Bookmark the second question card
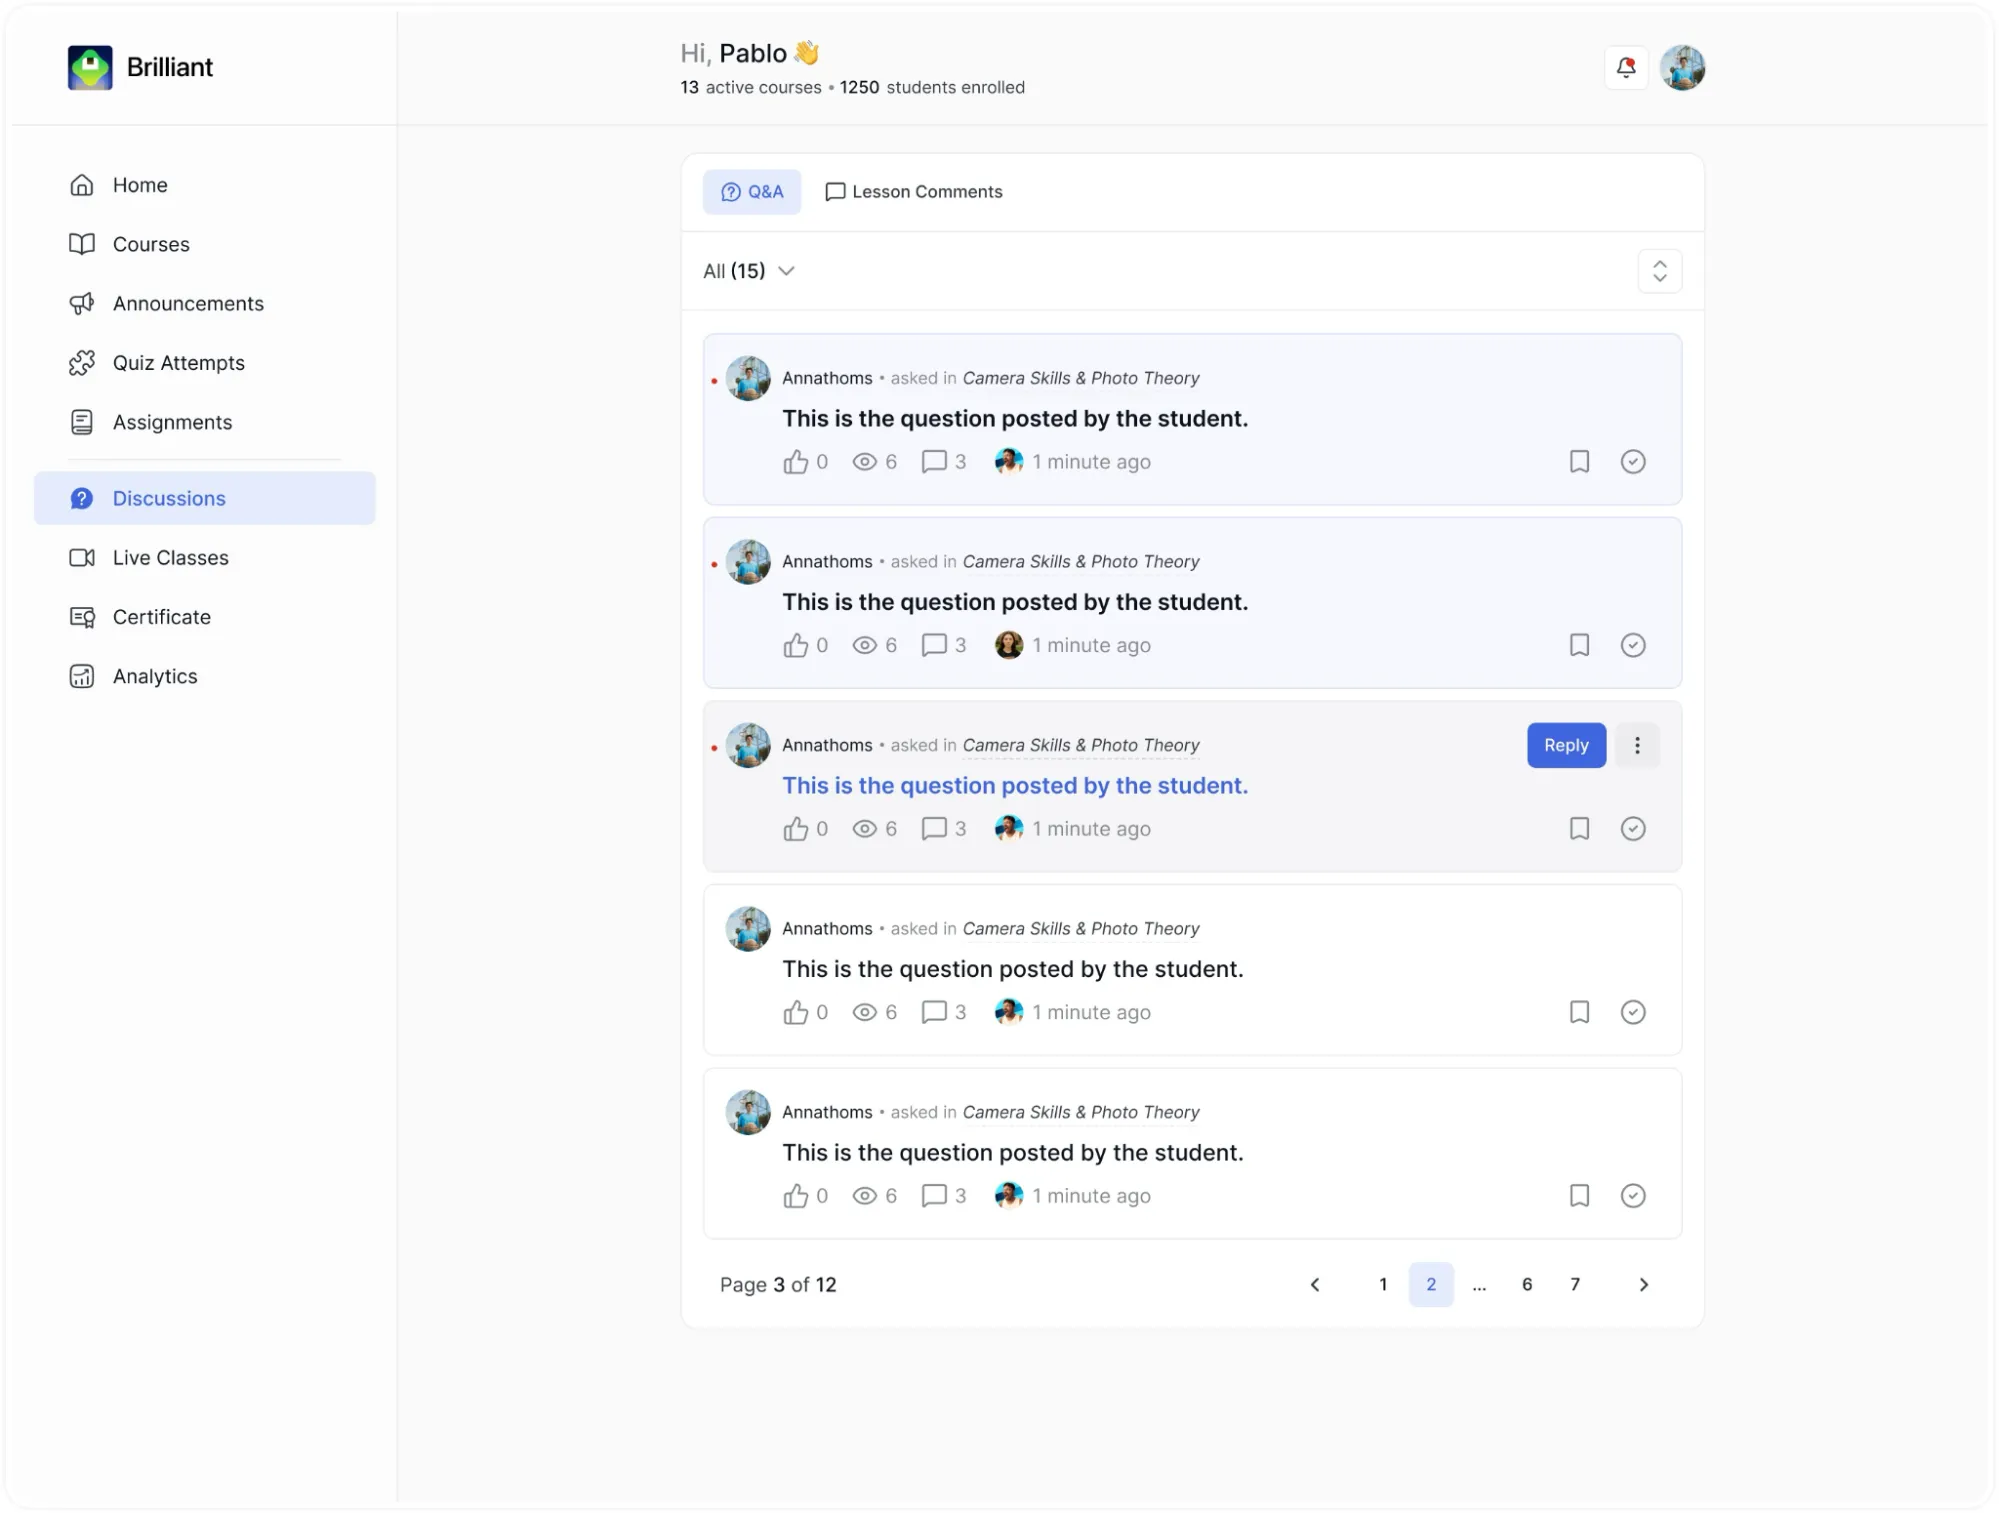Image resolution: width=1999 pixels, height=1513 pixels. click(1579, 645)
